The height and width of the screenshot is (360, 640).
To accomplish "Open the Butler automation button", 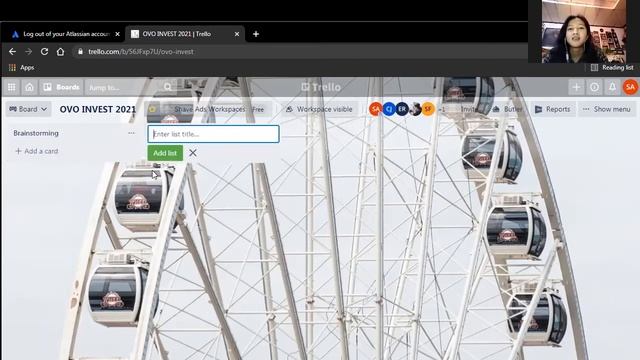I will [507, 109].
